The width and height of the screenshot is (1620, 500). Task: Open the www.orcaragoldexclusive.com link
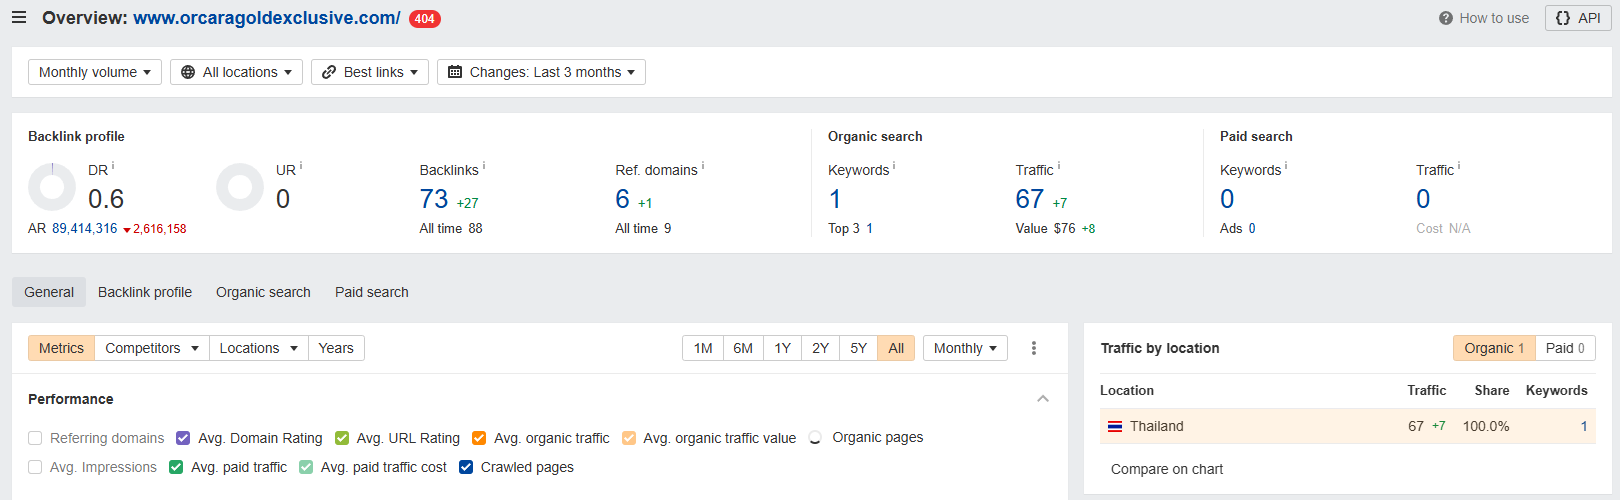tap(267, 18)
